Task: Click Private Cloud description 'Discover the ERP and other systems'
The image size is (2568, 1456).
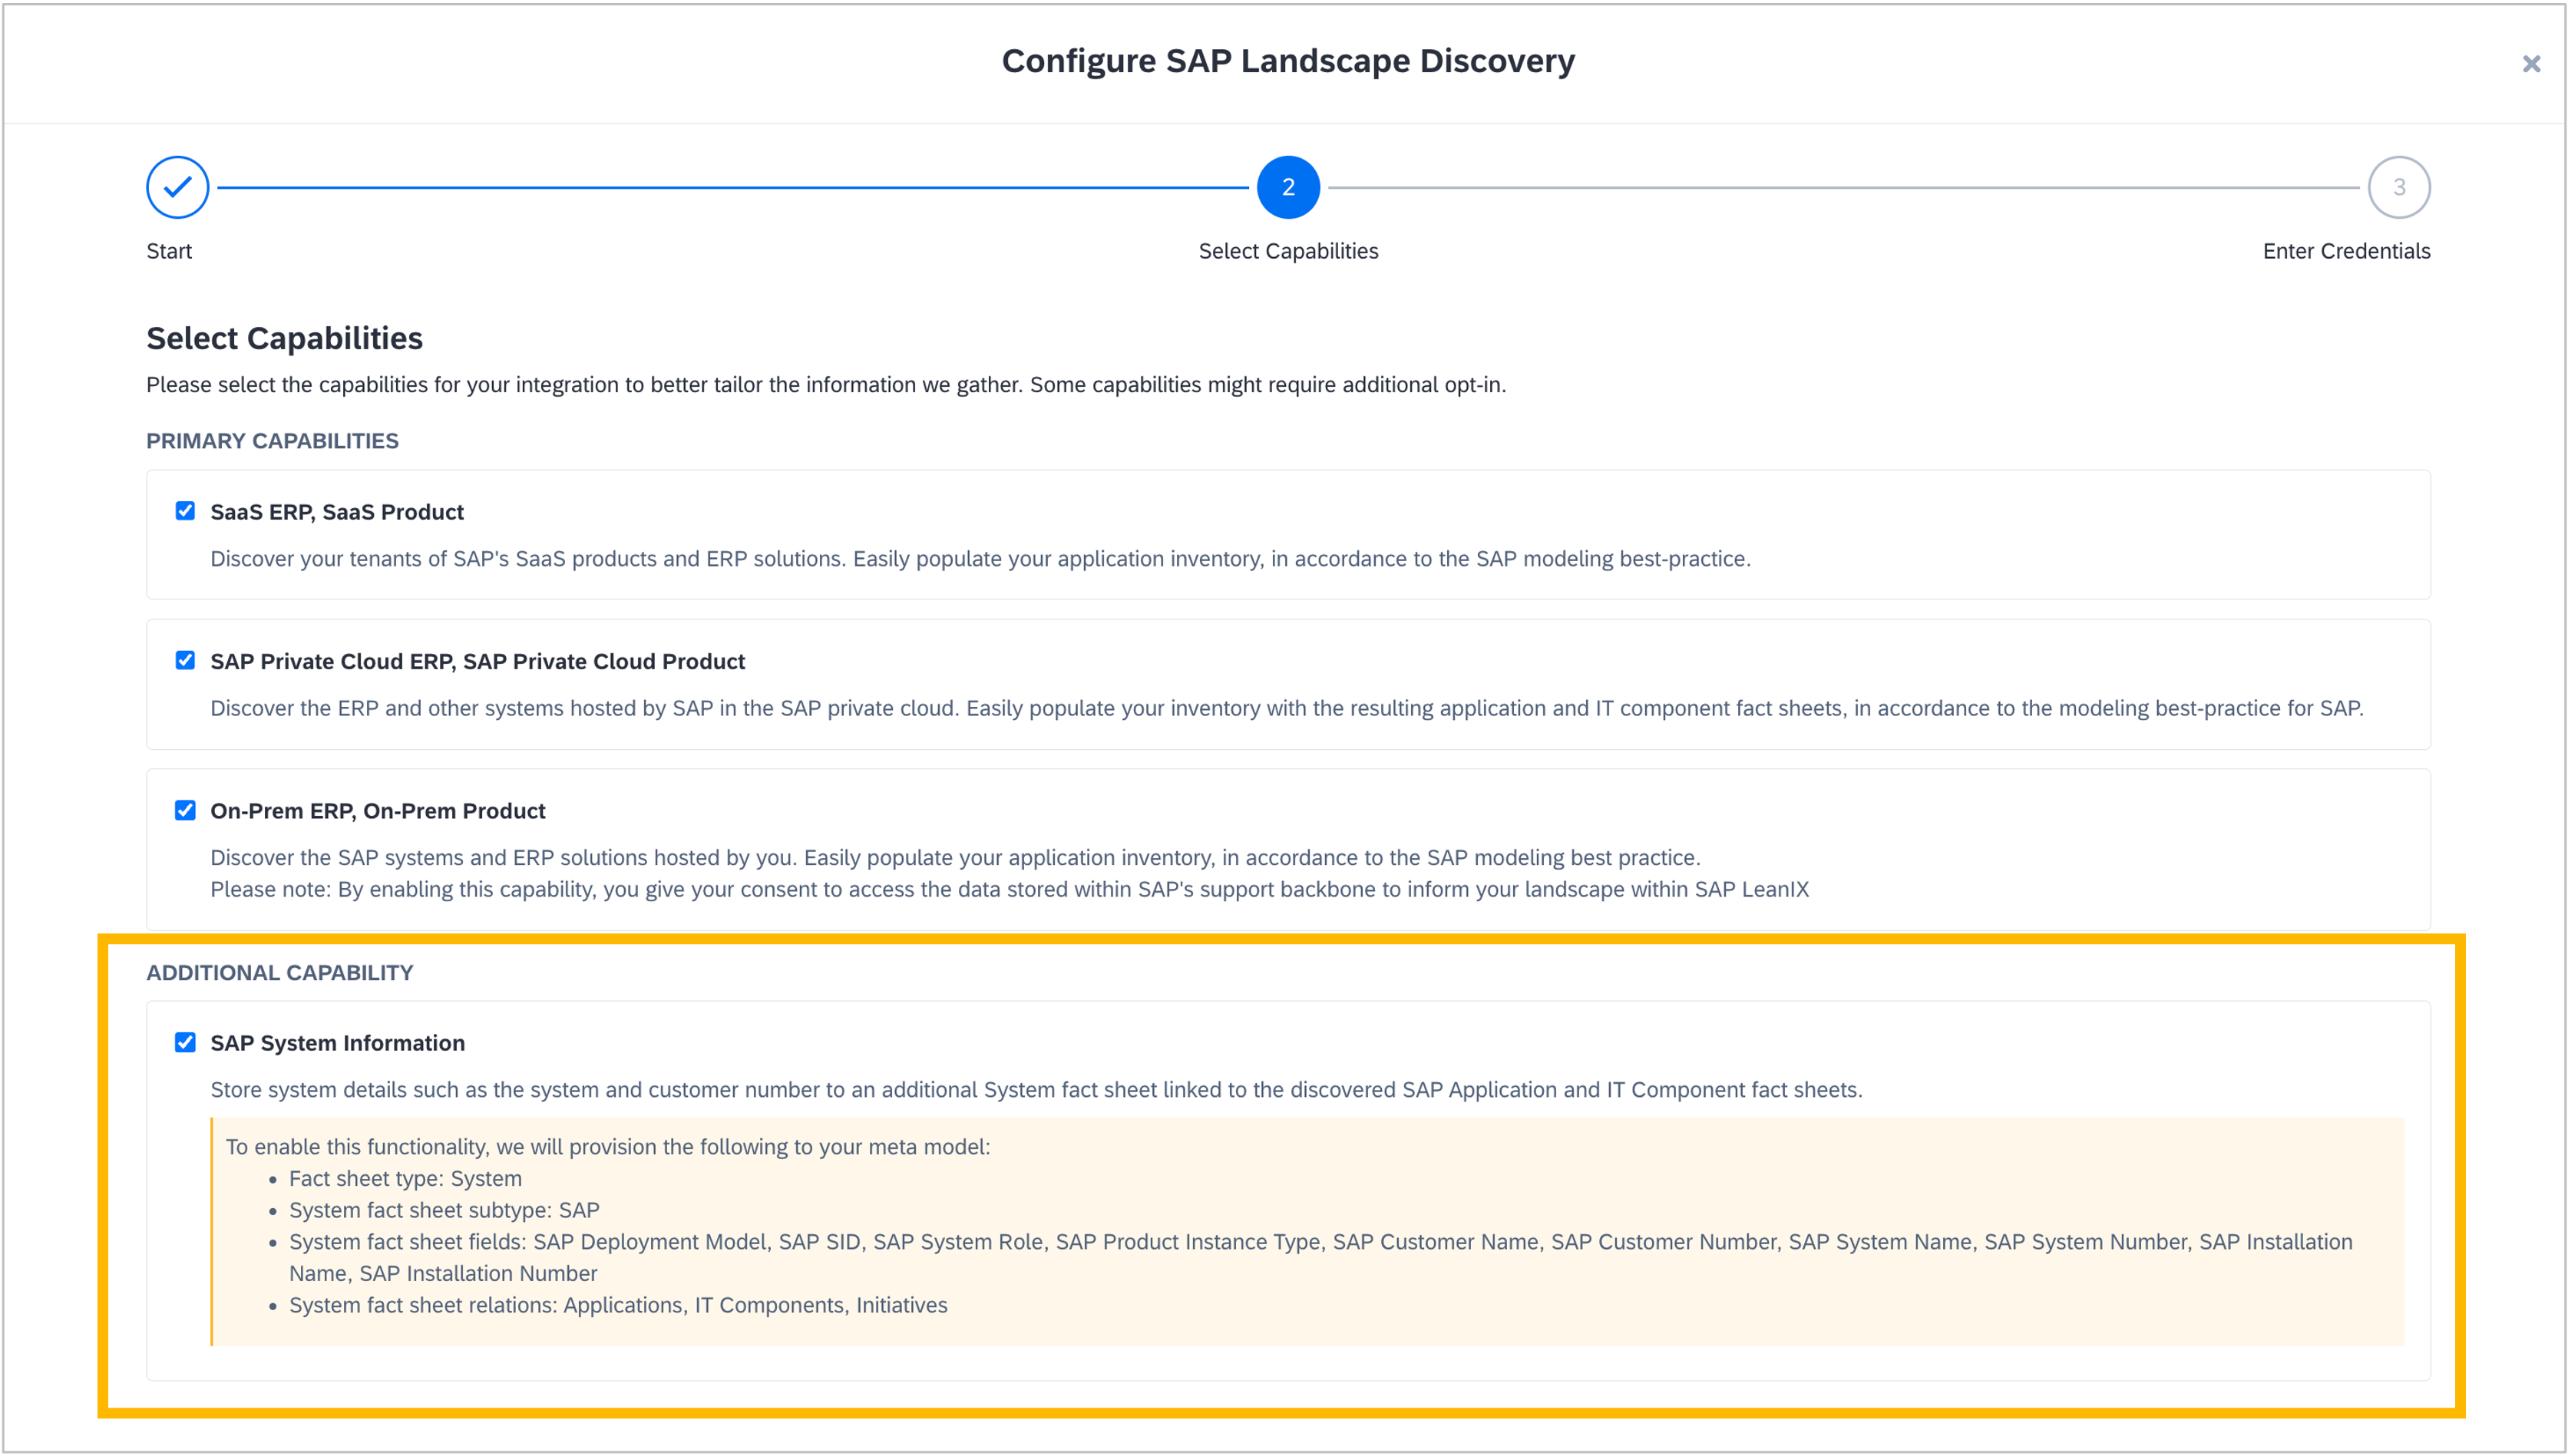Action: 1286,708
